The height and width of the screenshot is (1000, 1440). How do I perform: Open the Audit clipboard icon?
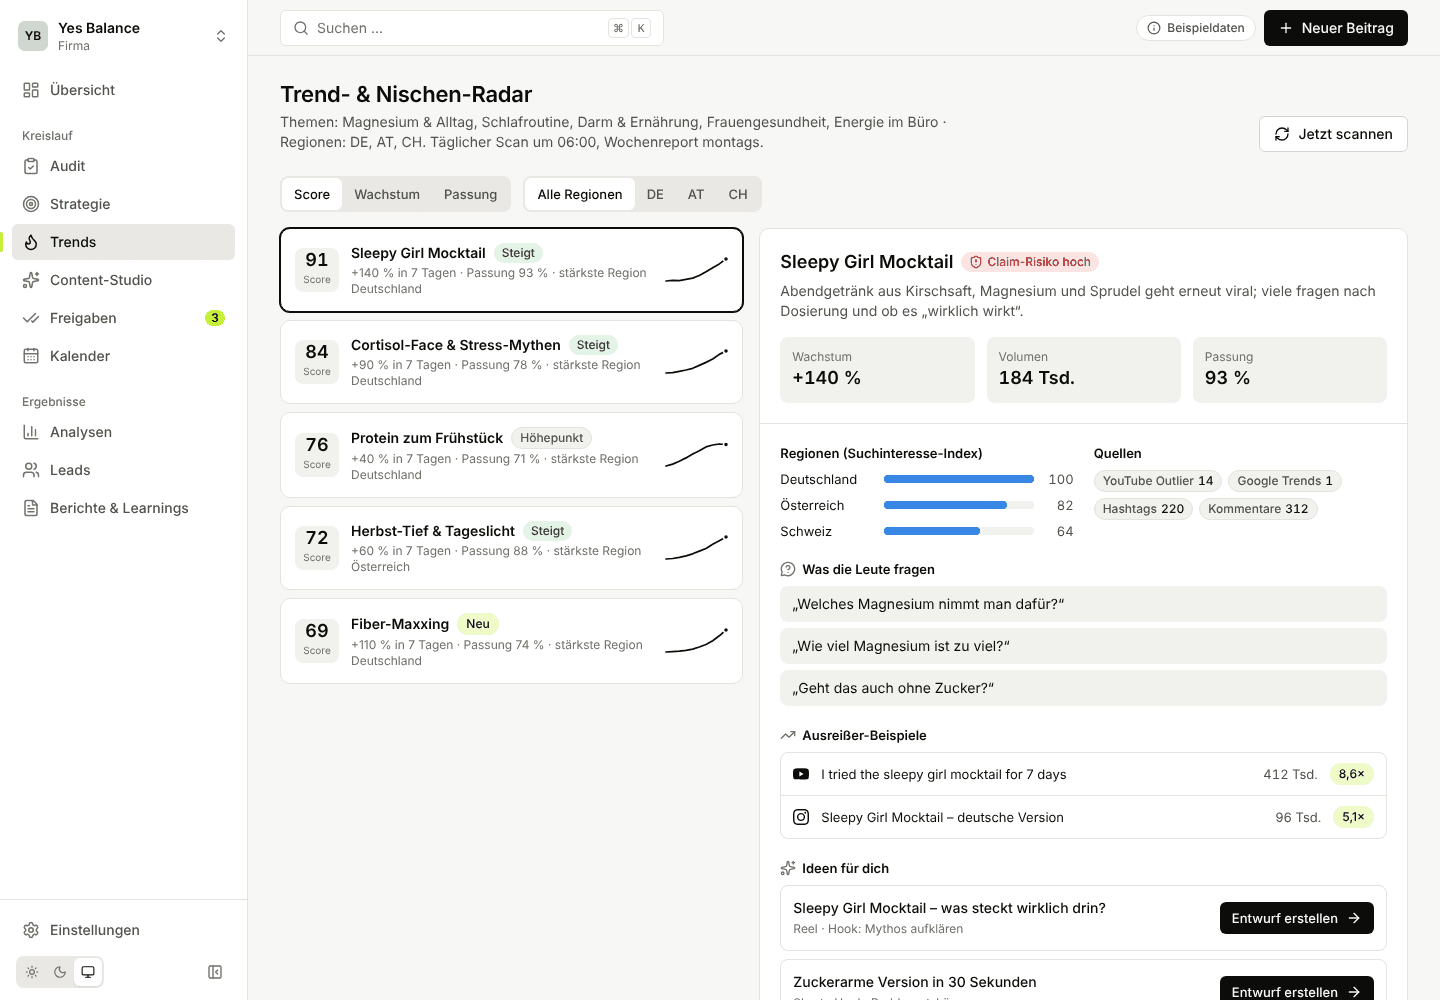[31, 166]
